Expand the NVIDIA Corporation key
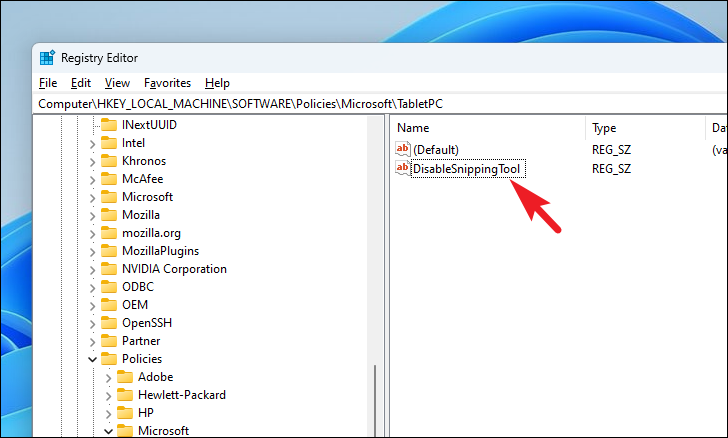The width and height of the screenshot is (728, 438). coord(92,270)
